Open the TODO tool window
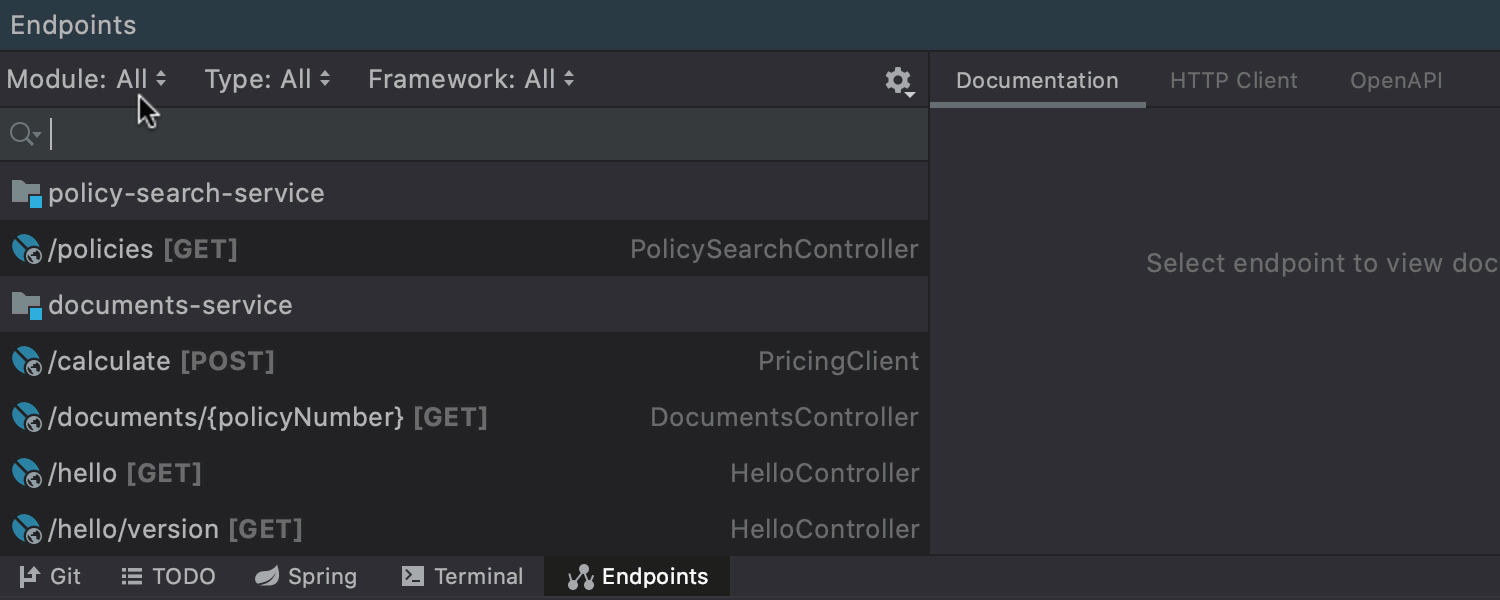Image resolution: width=1500 pixels, height=600 pixels. [x=168, y=577]
